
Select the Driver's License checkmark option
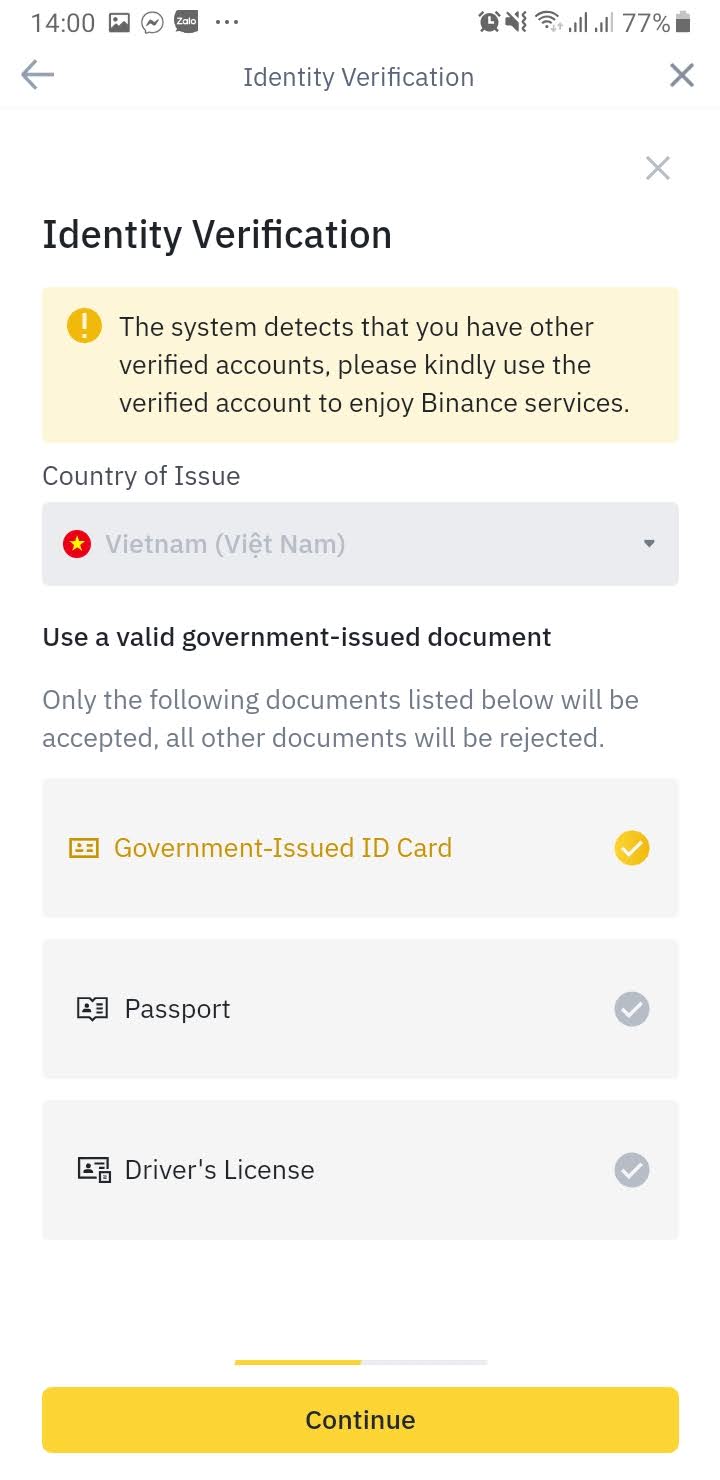coord(632,1170)
